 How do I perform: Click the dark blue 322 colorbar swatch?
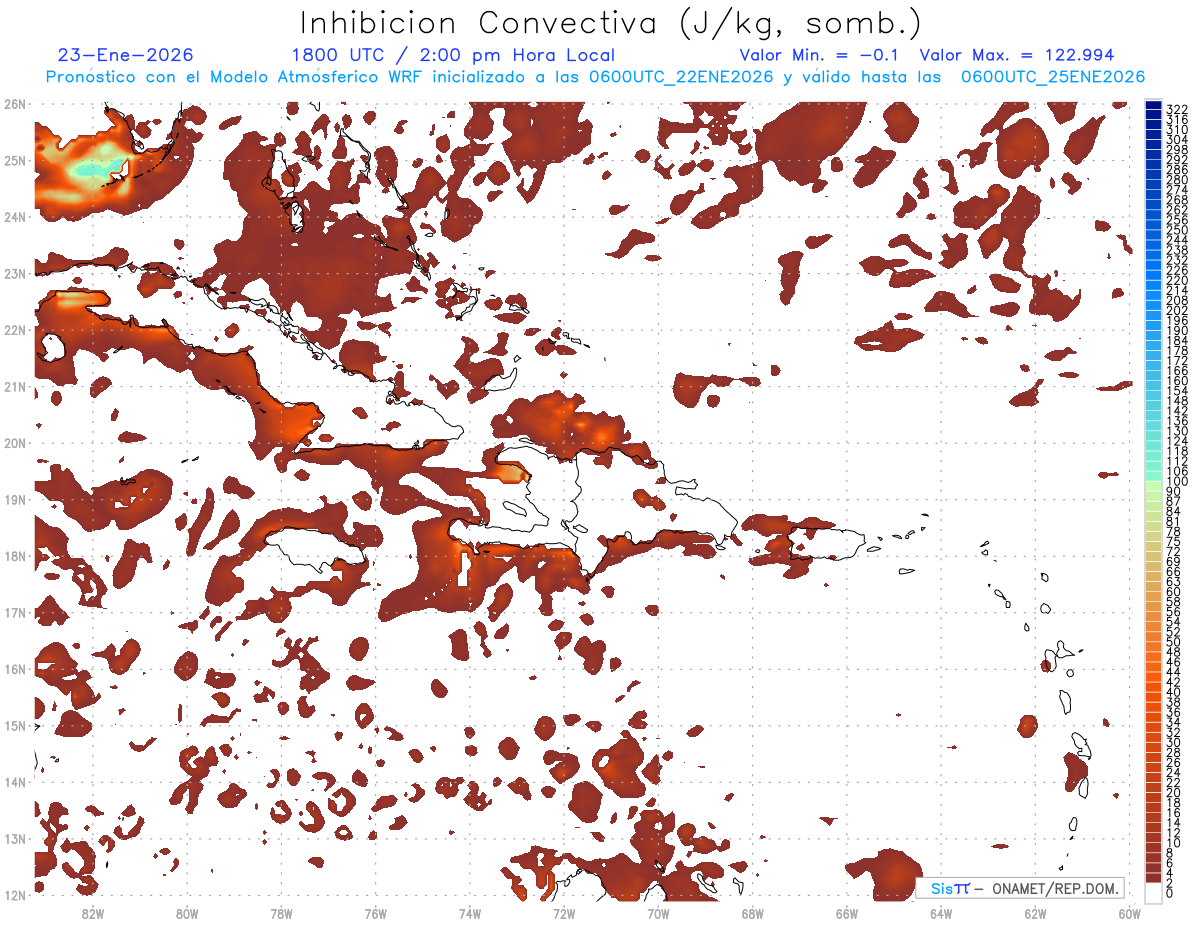(1154, 106)
